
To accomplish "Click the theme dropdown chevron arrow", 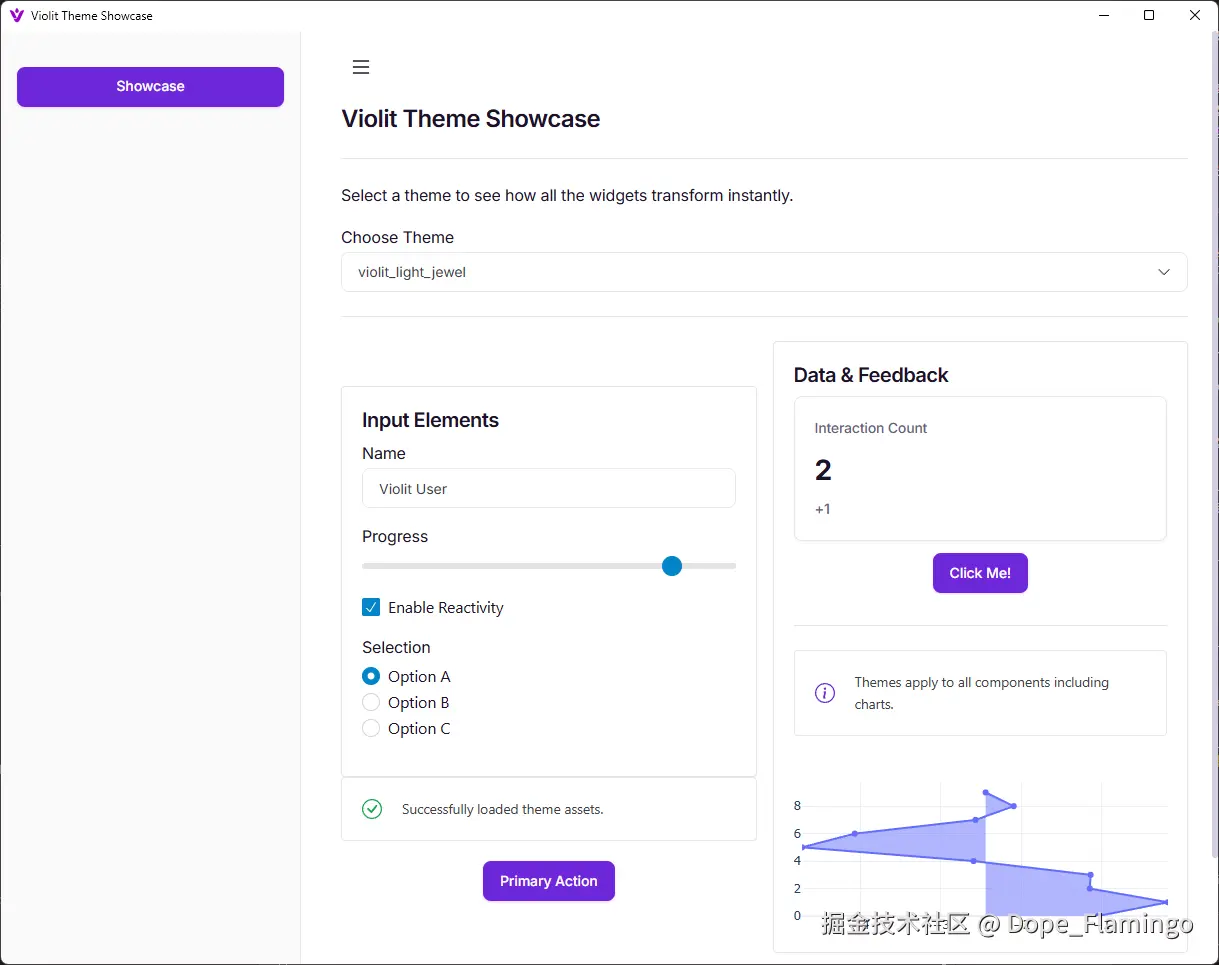I will (x=1163, y=272).
